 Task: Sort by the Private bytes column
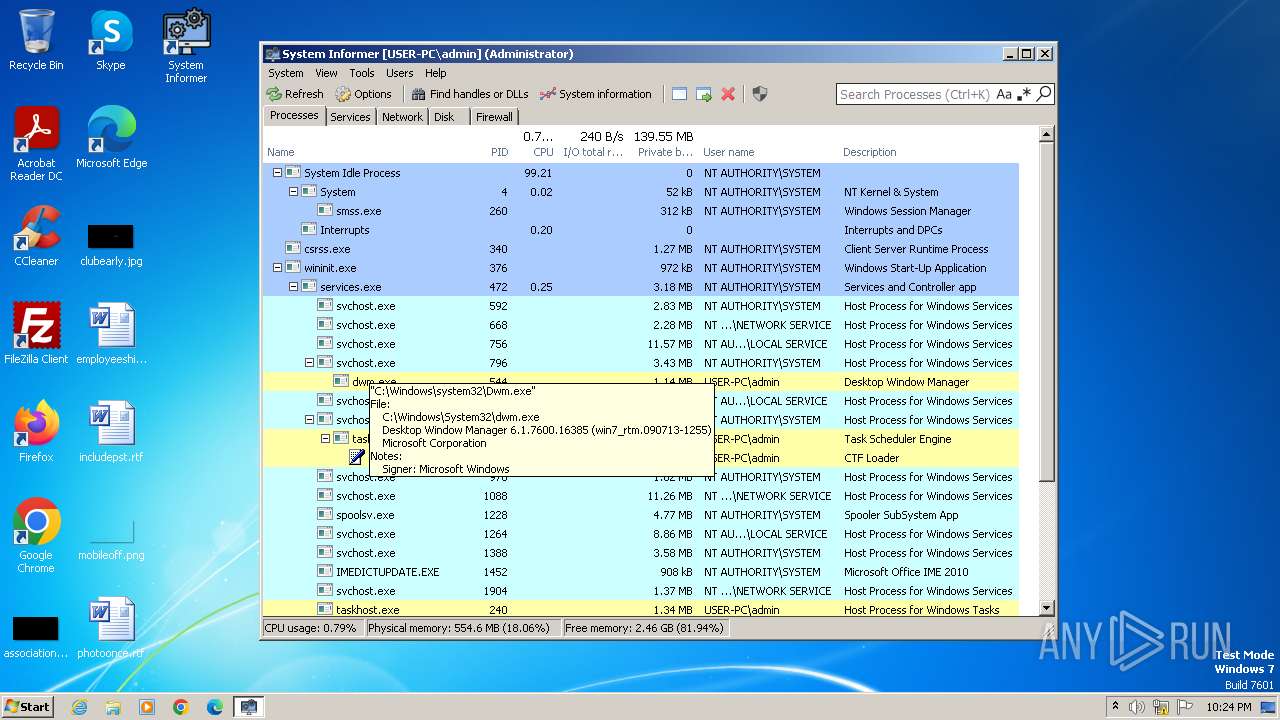point(665,152)
